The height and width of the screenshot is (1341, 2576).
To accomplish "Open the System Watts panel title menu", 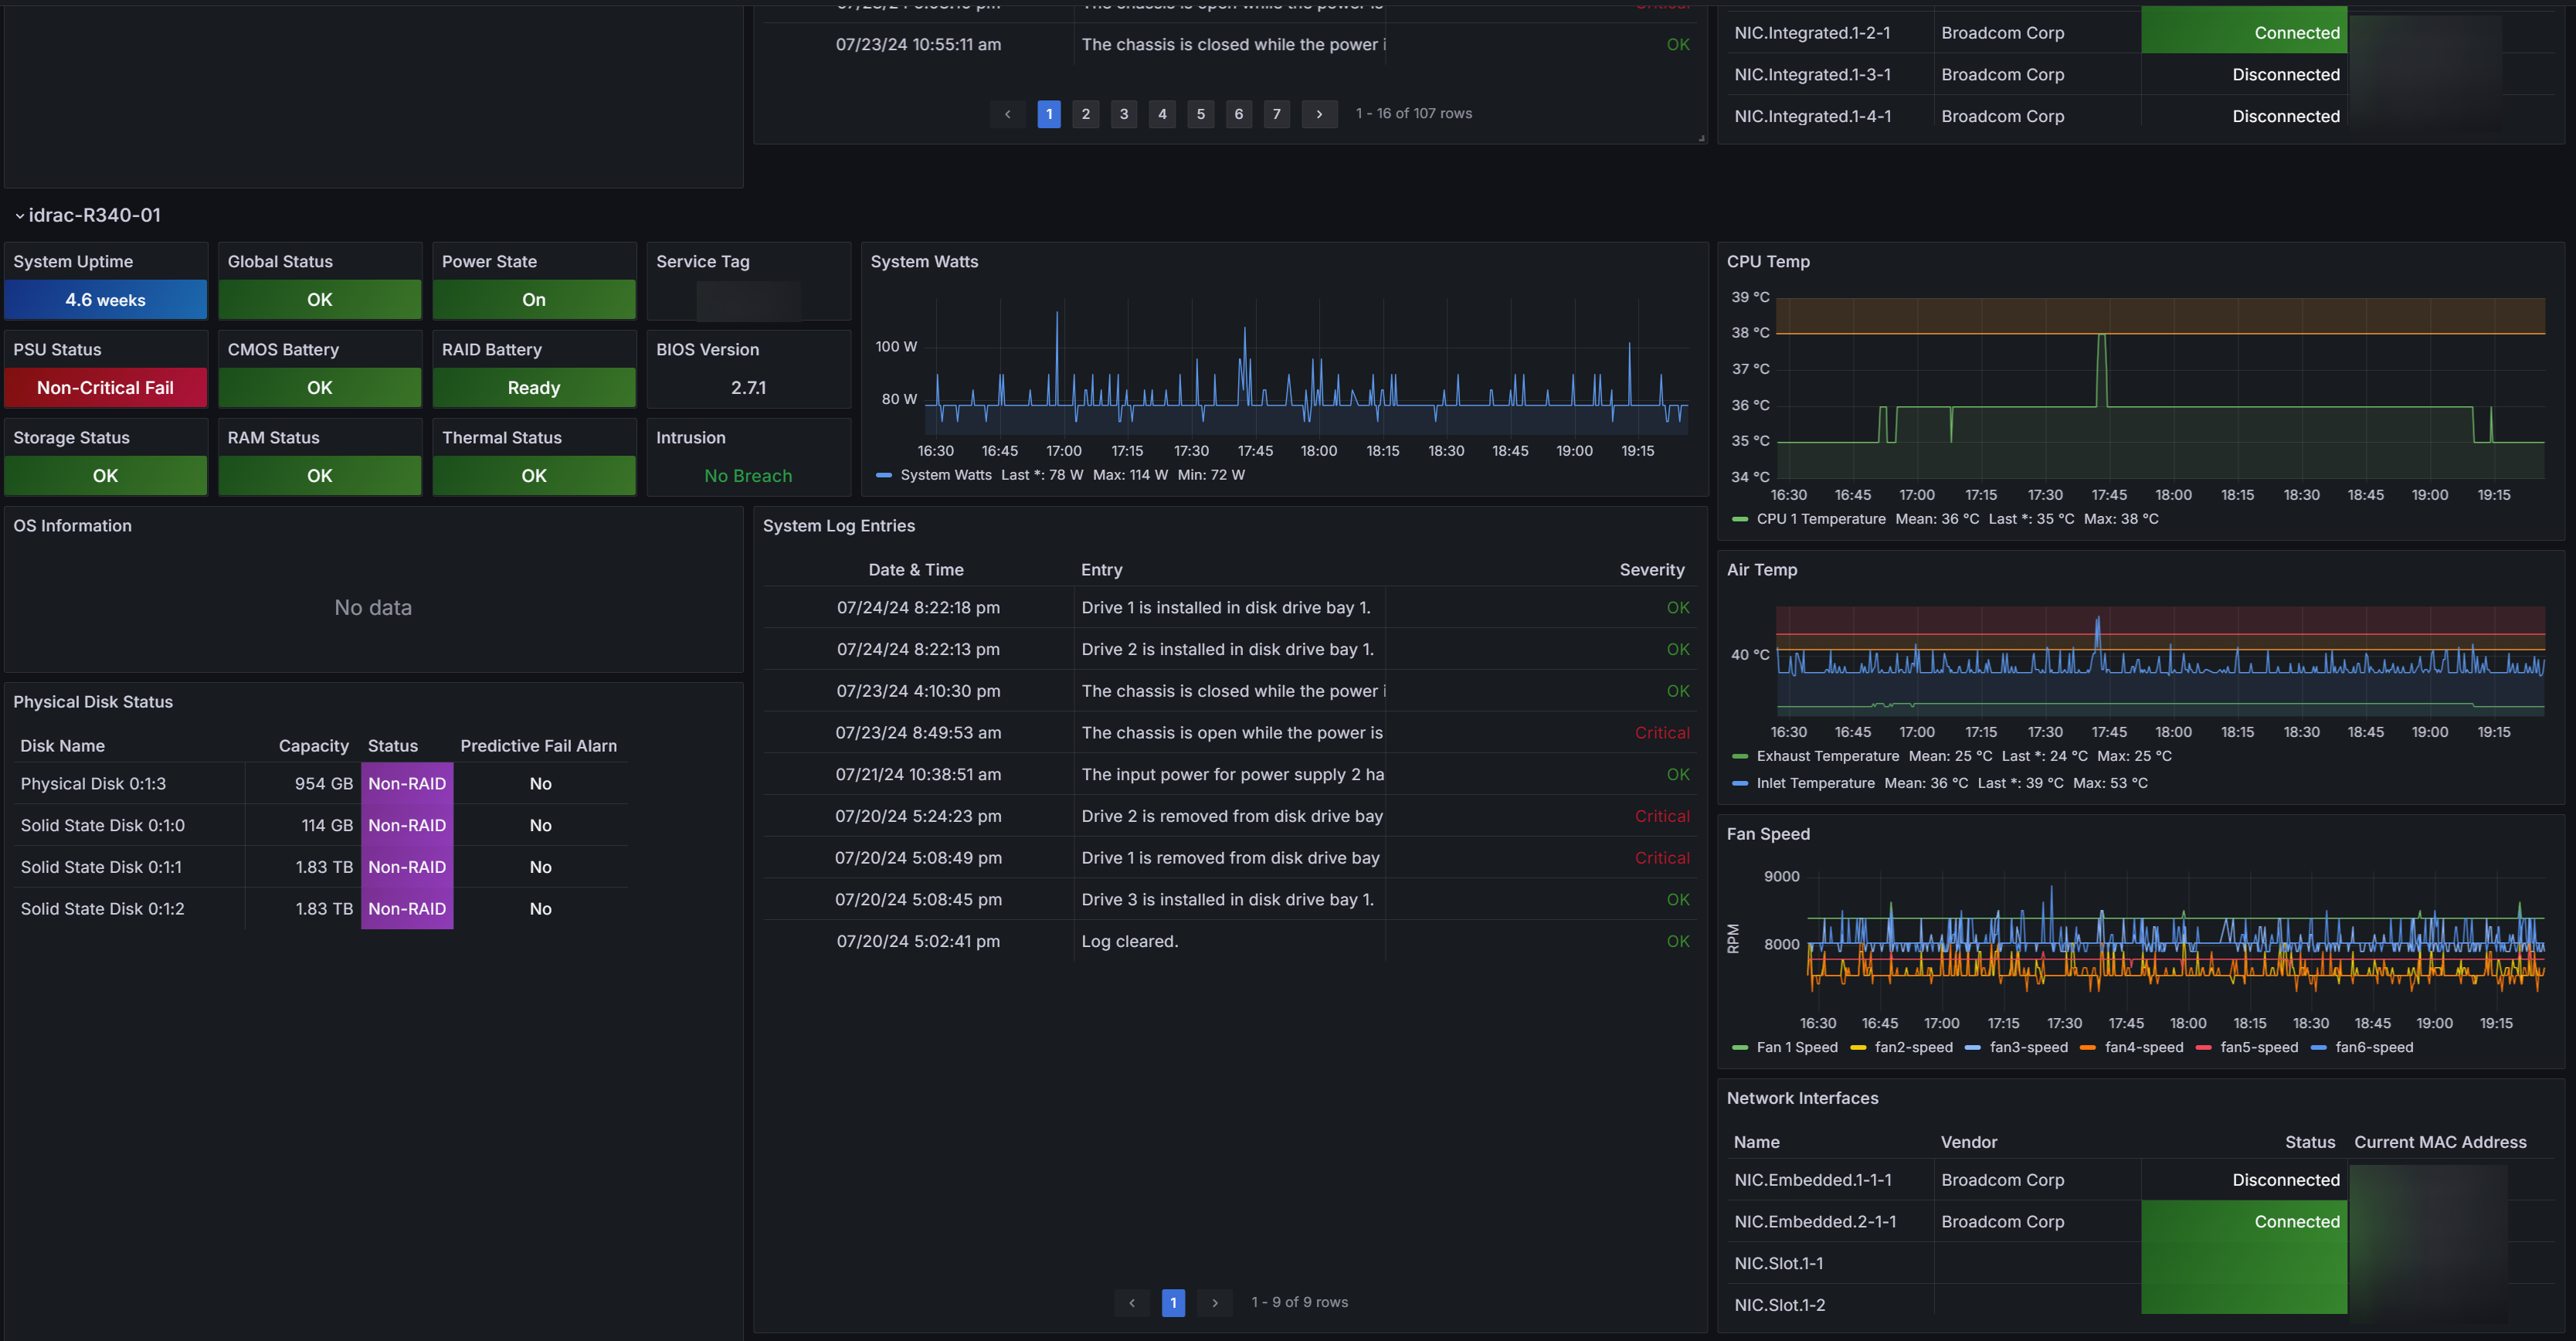I will [924, 261].
